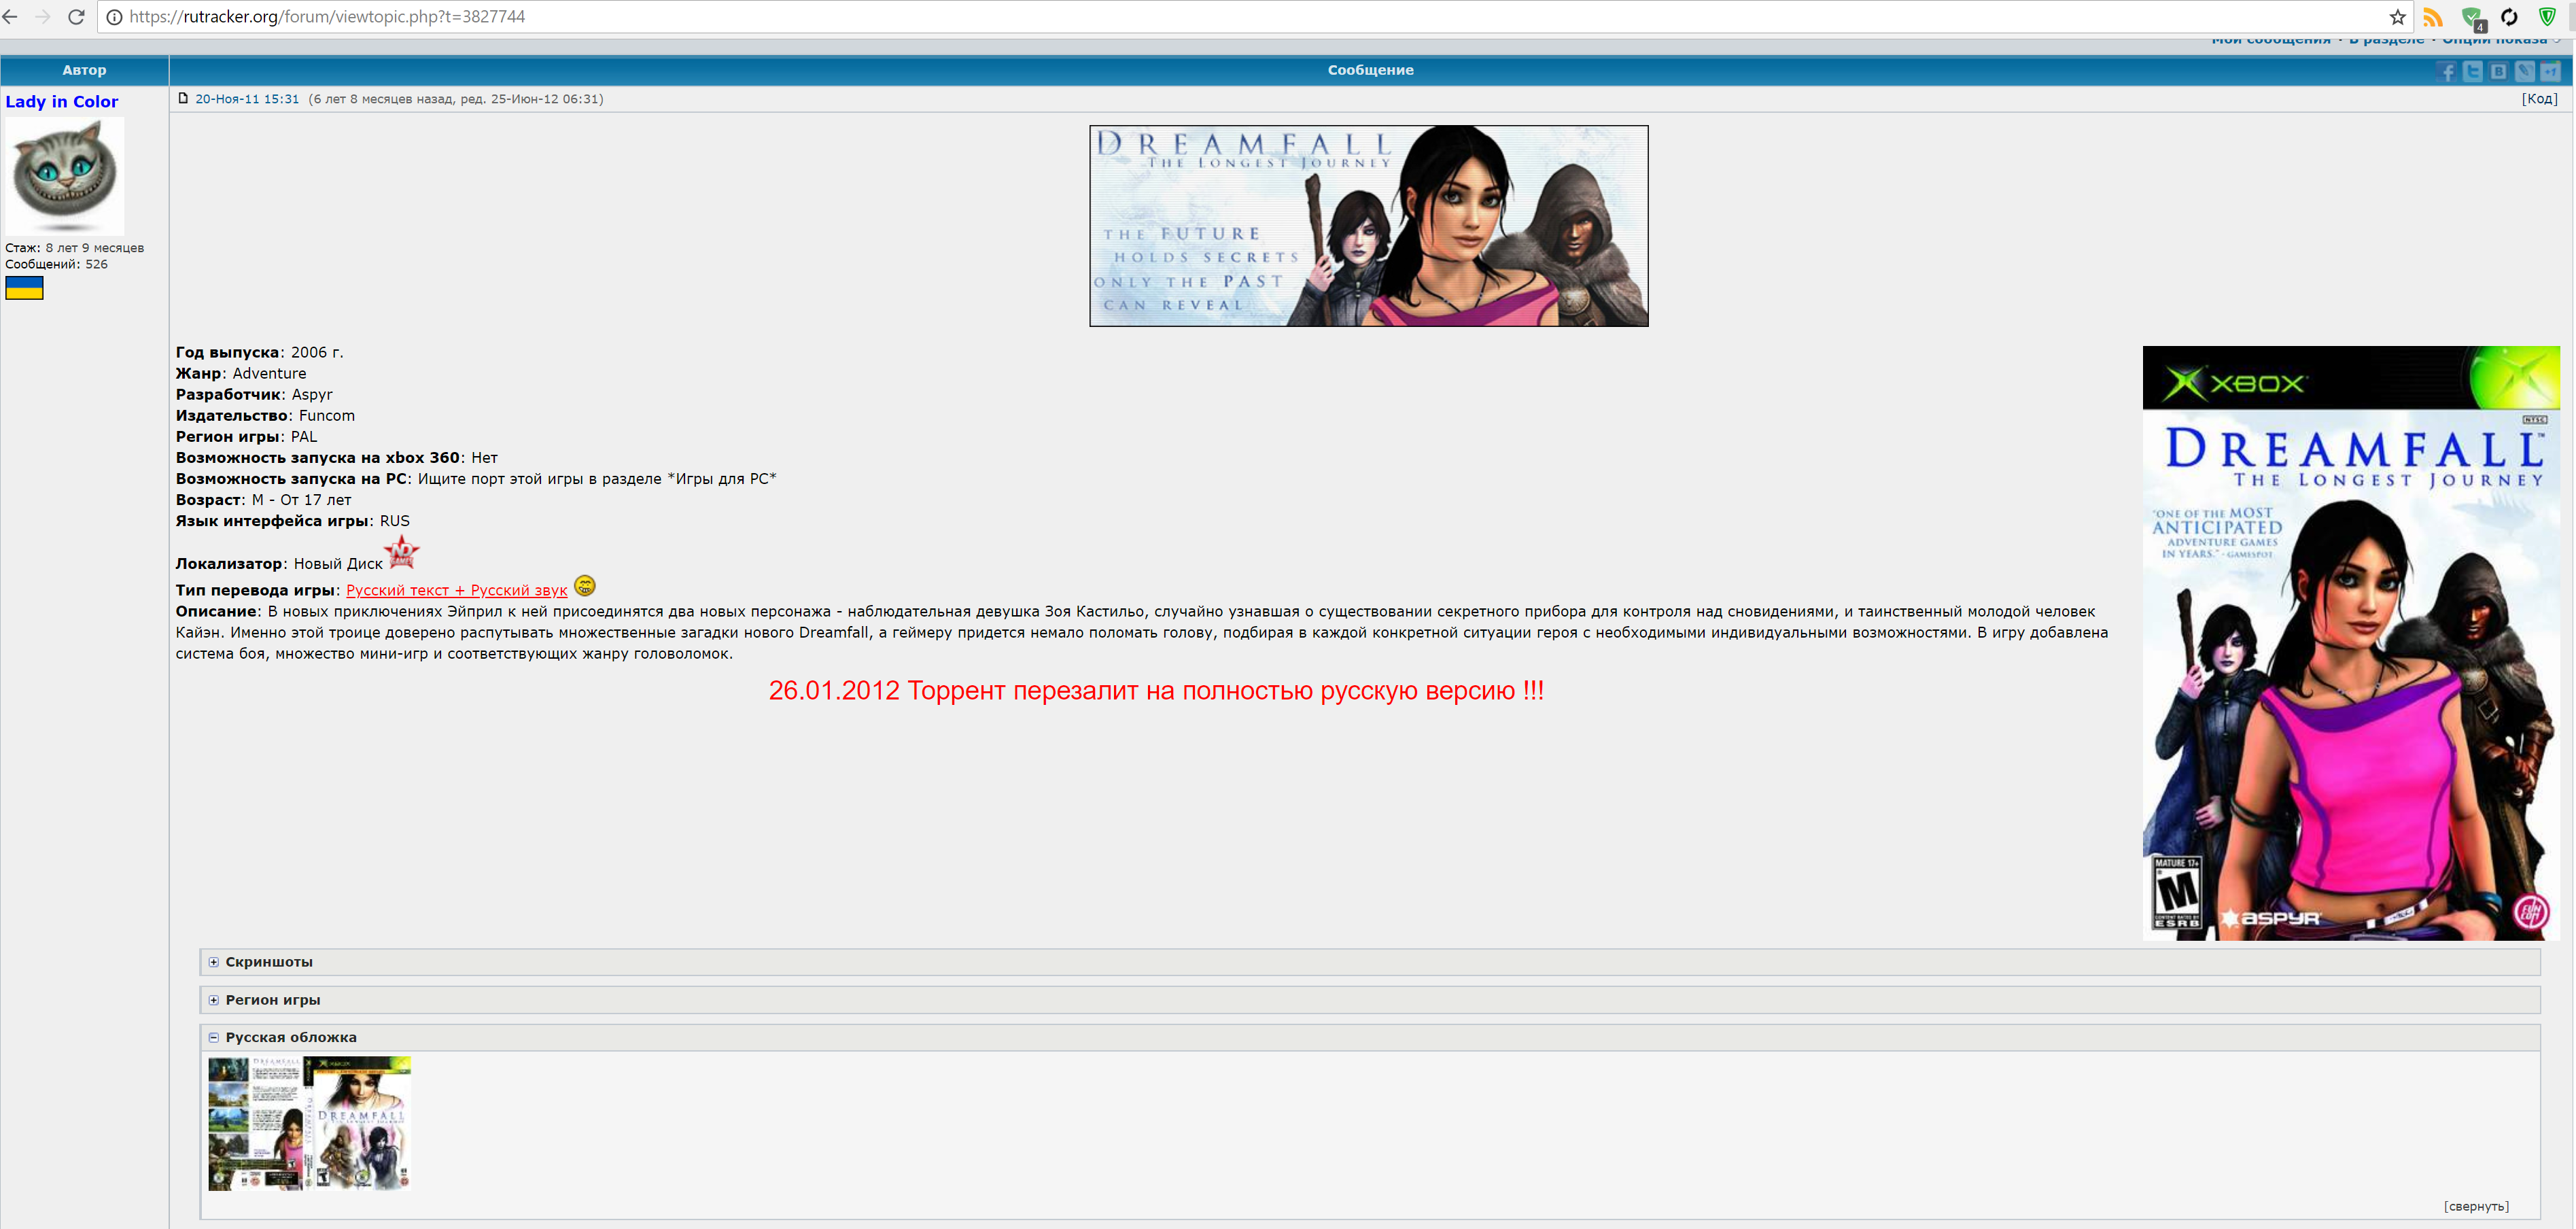Open the Русский текст + Русский звук link
This screenshot has width=2576, height=1229.
pyautogui.click(x=456, y=591)
